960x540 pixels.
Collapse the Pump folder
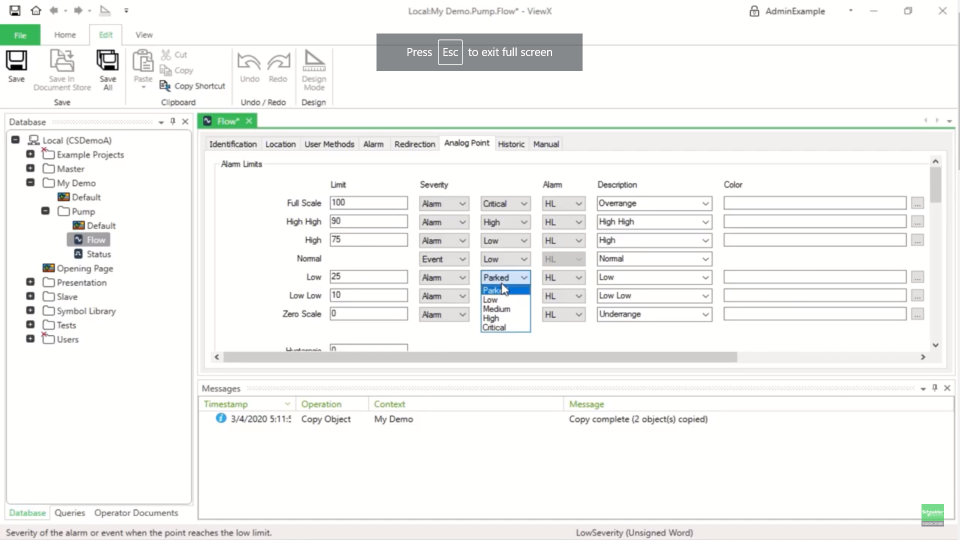click(45, 211)
